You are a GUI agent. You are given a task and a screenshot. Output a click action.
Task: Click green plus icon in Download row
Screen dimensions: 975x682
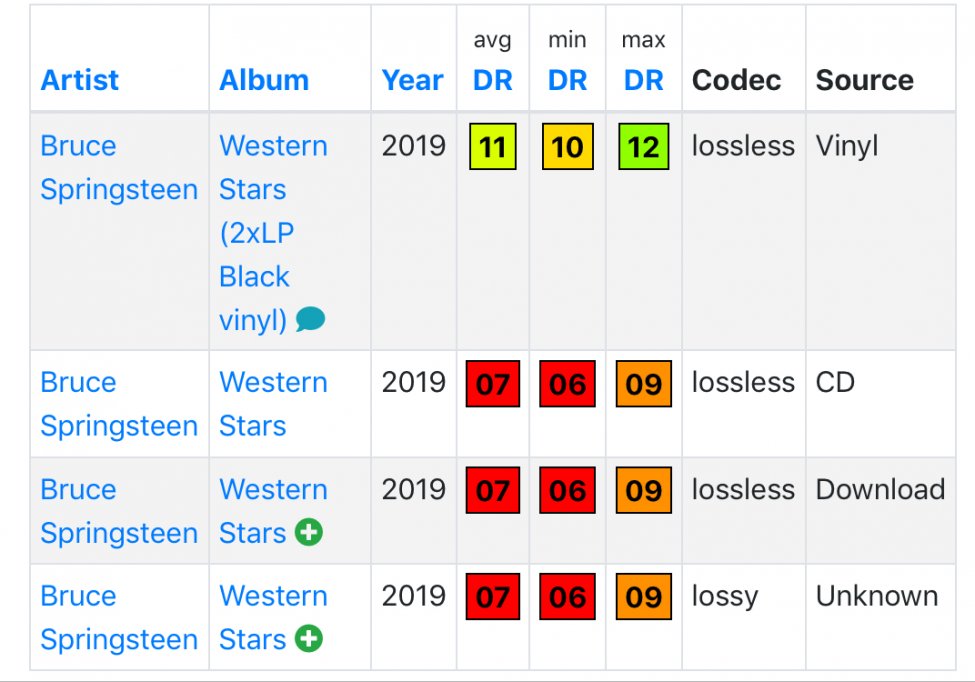pyautogui.click(x=308, y=532)
